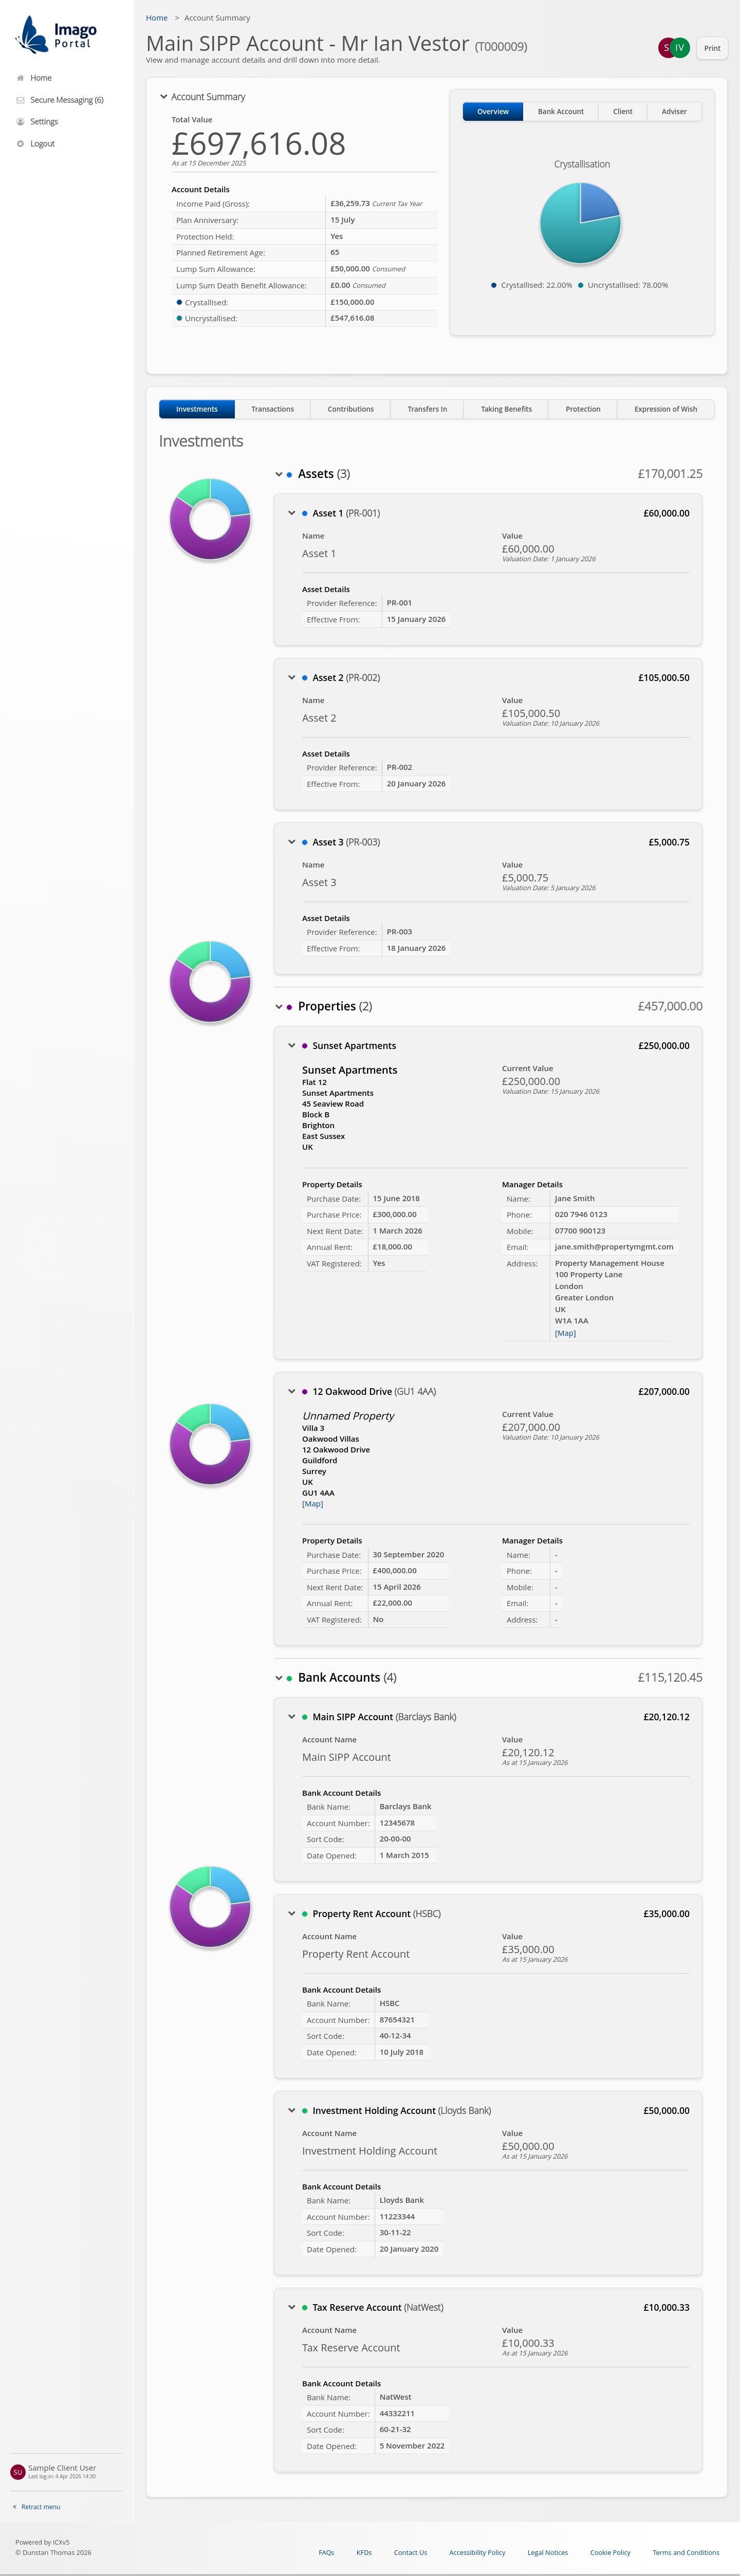Collapse the Properties (2) group

click(x=279, y=1007)
